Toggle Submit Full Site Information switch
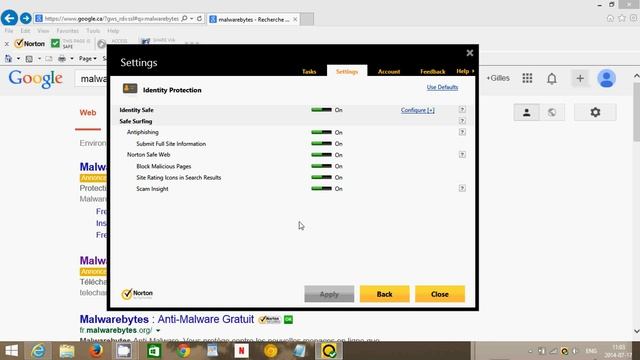 click(x=321, y=144)
